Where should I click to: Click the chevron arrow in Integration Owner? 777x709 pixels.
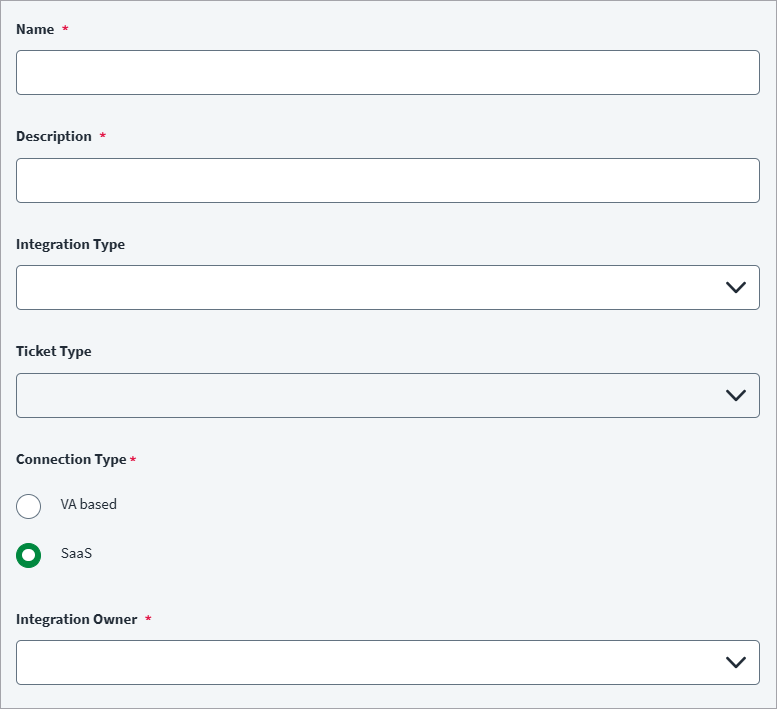point(736,663)
